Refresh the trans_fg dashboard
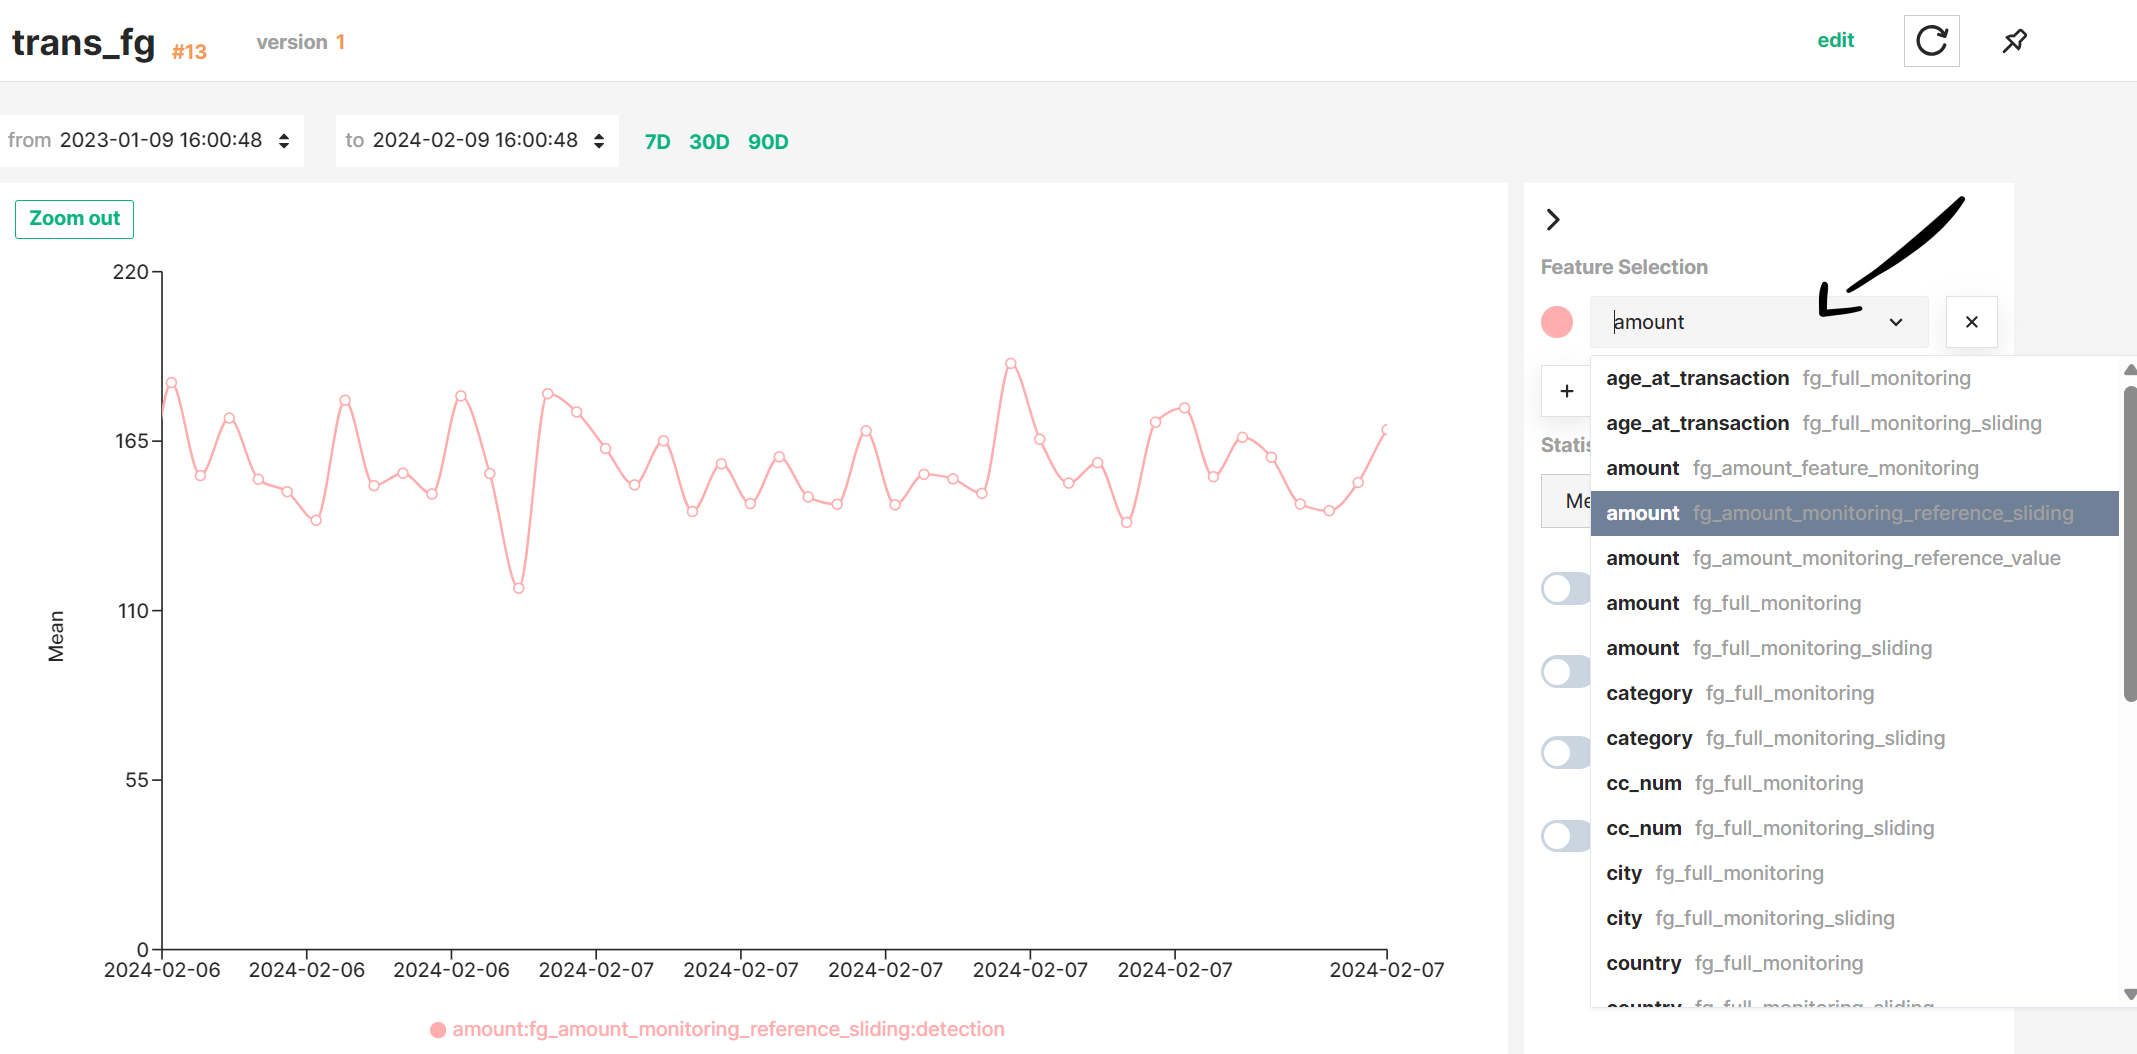Screen dimensions: 2137x1054 pos(1931,41)
